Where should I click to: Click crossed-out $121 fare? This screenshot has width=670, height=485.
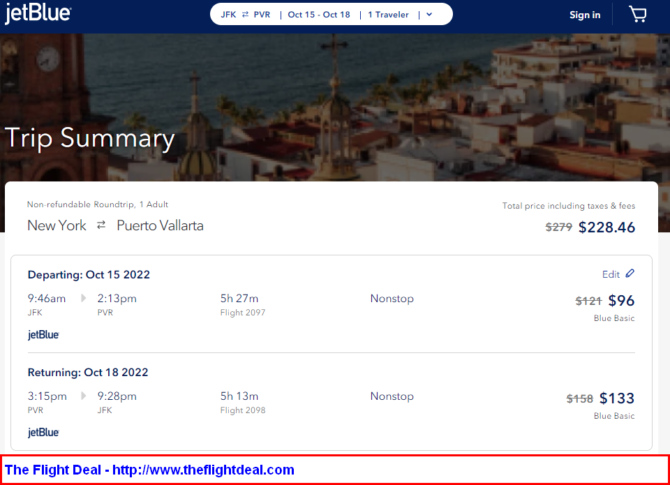coord(588,301)
